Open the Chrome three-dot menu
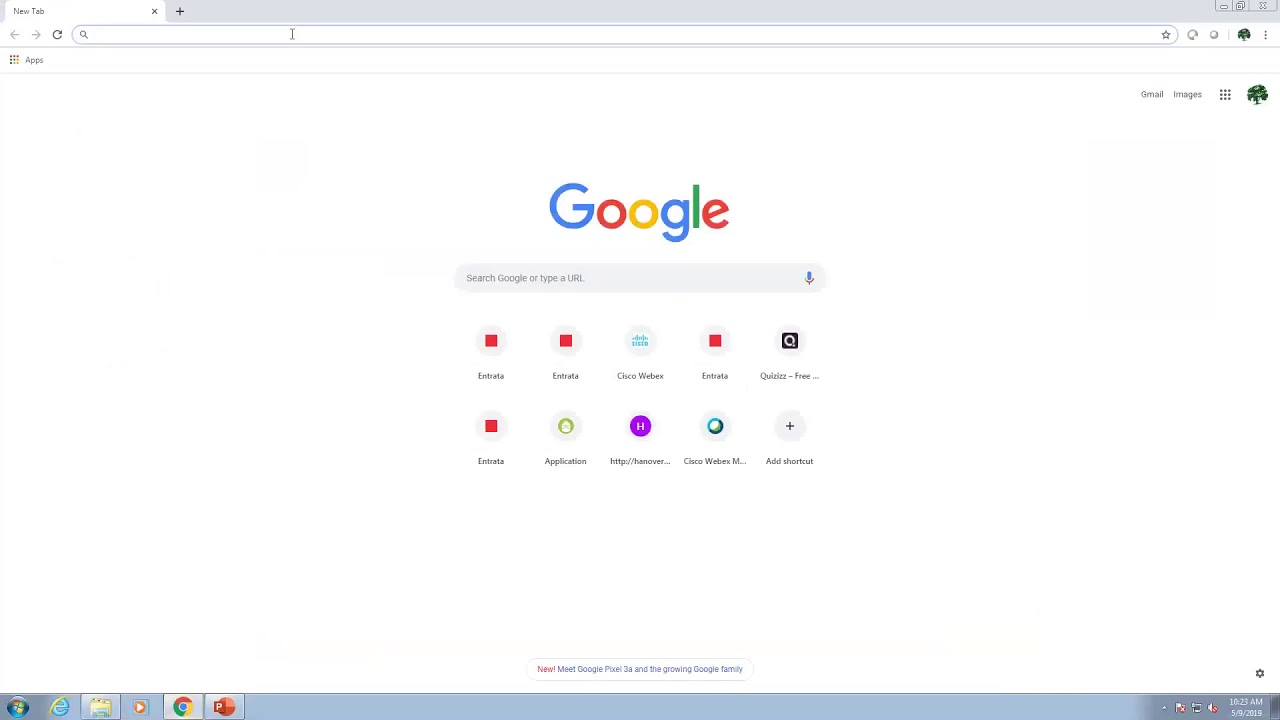Screen dimensions: 1280x720 (x=1265, y=35)
